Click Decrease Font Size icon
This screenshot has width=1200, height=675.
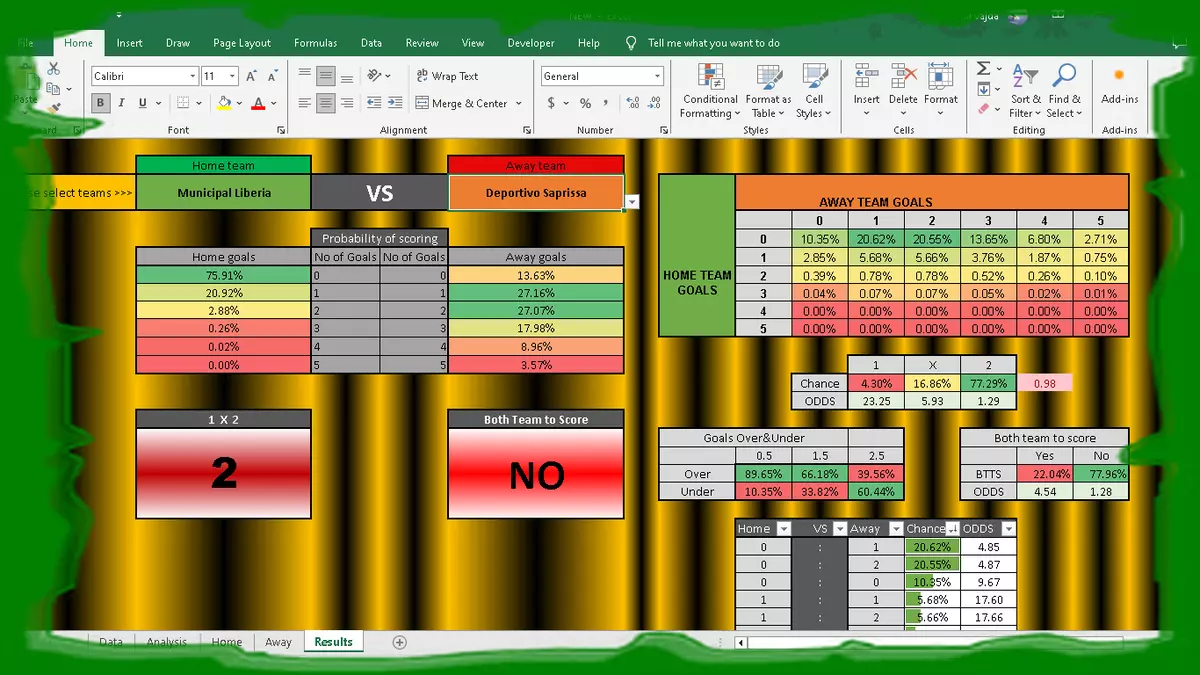click(x=271, y=76)
